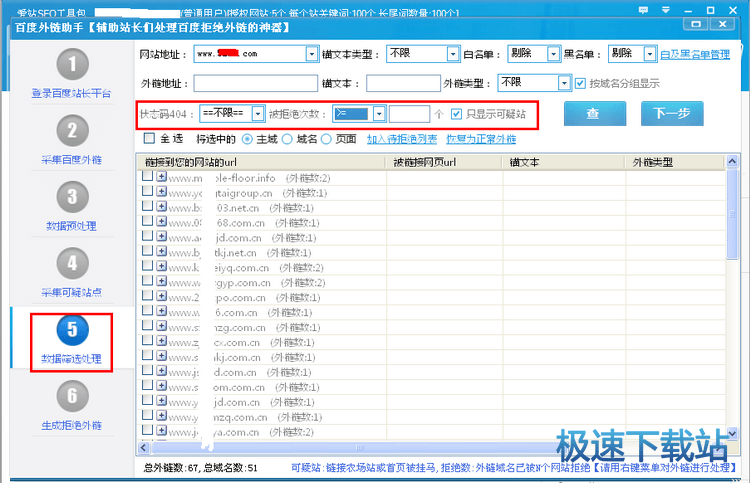Click the vertical scrollbar thumb
The image size is (750, 483).
point(732,214)
